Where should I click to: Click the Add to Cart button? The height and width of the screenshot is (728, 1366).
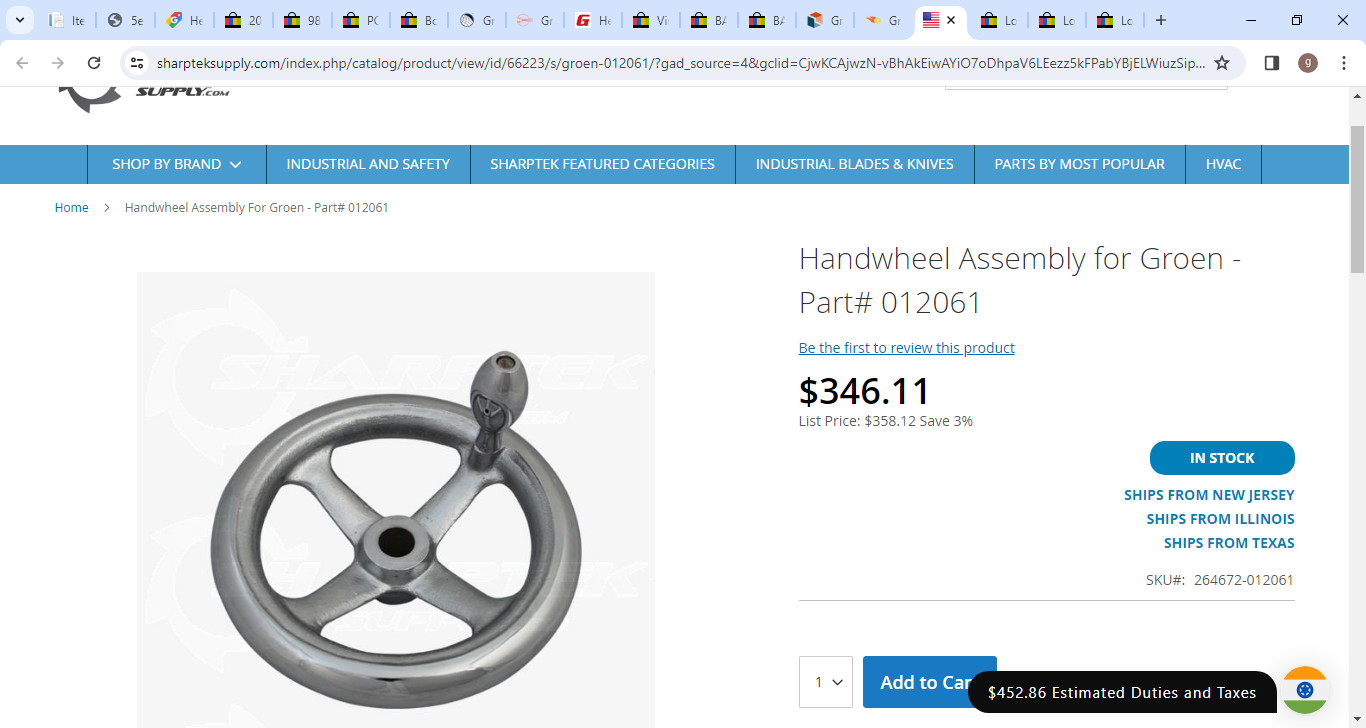(x=929, y=682)
